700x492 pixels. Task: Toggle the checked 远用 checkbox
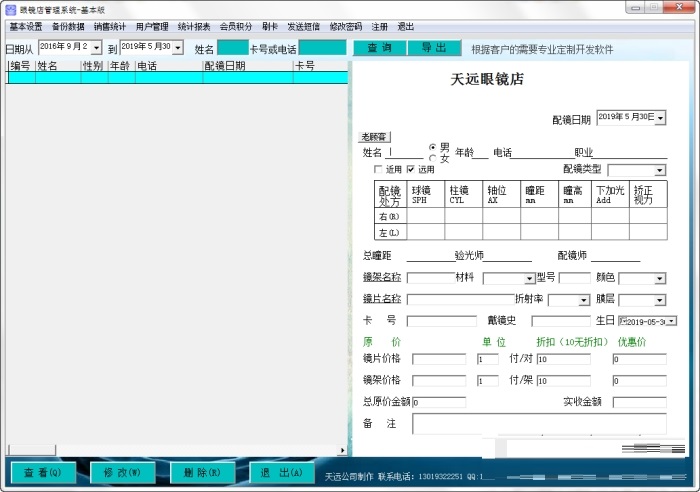pyautogui.click(x=411, y=169)
